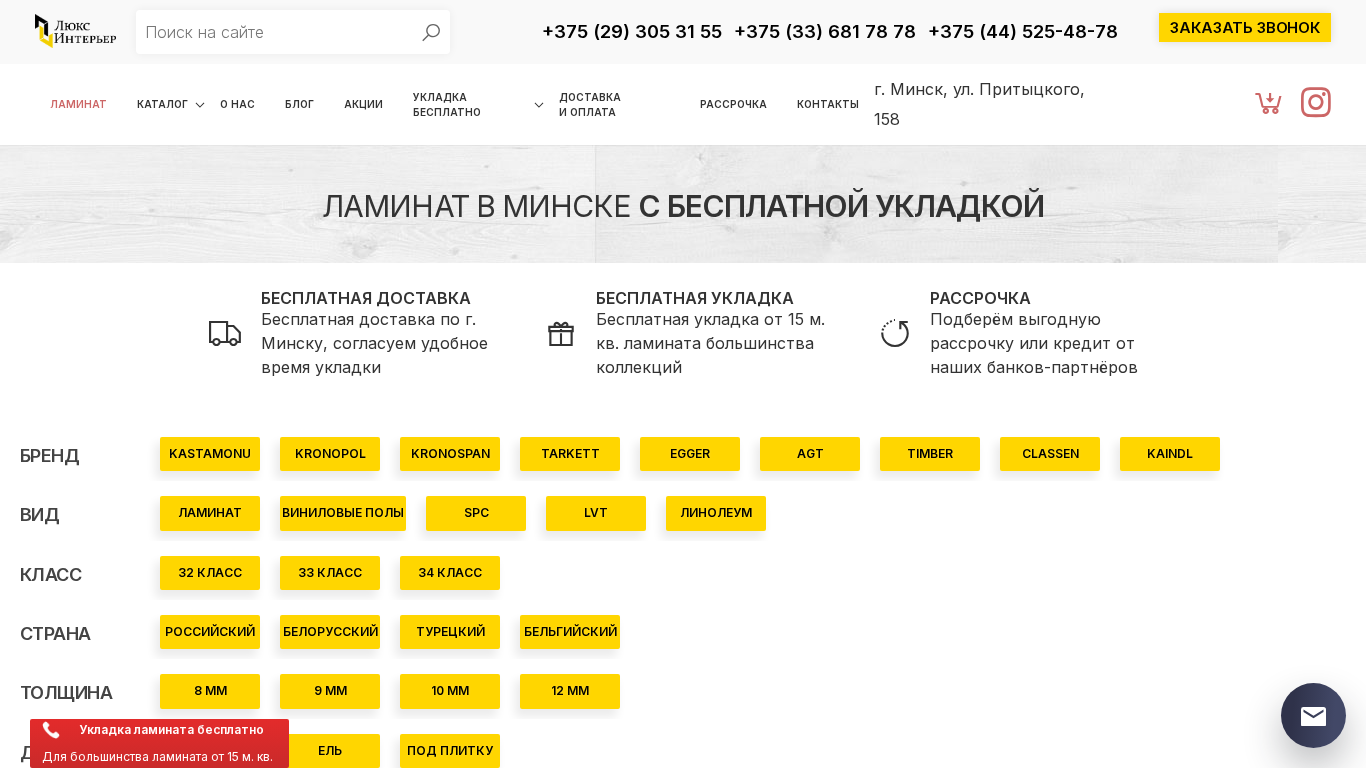The image size is (1366, 768).
Task: Click the Бесплатная доставка heading
Action: click(366, 298)
